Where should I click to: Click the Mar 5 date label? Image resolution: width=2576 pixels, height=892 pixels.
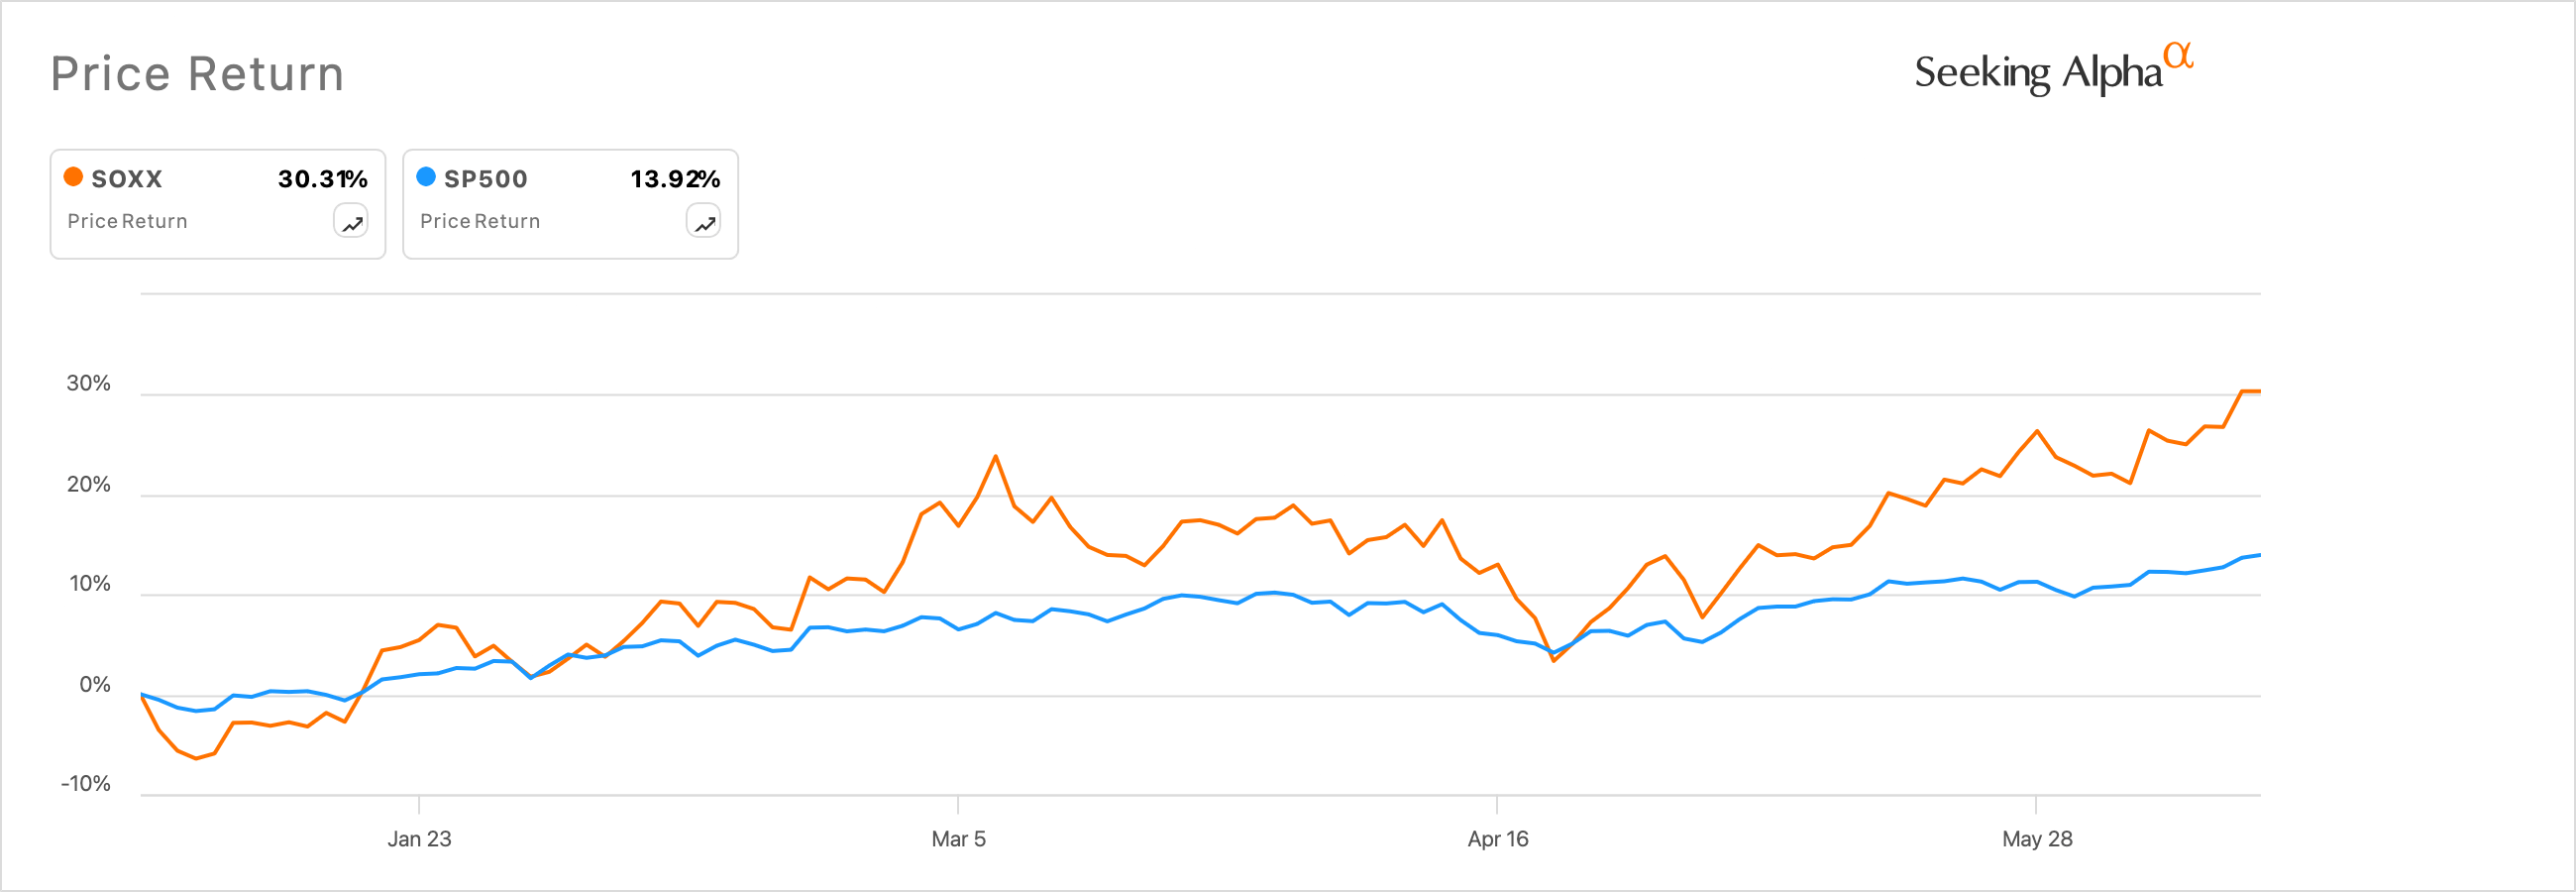(x=960, y=840)
